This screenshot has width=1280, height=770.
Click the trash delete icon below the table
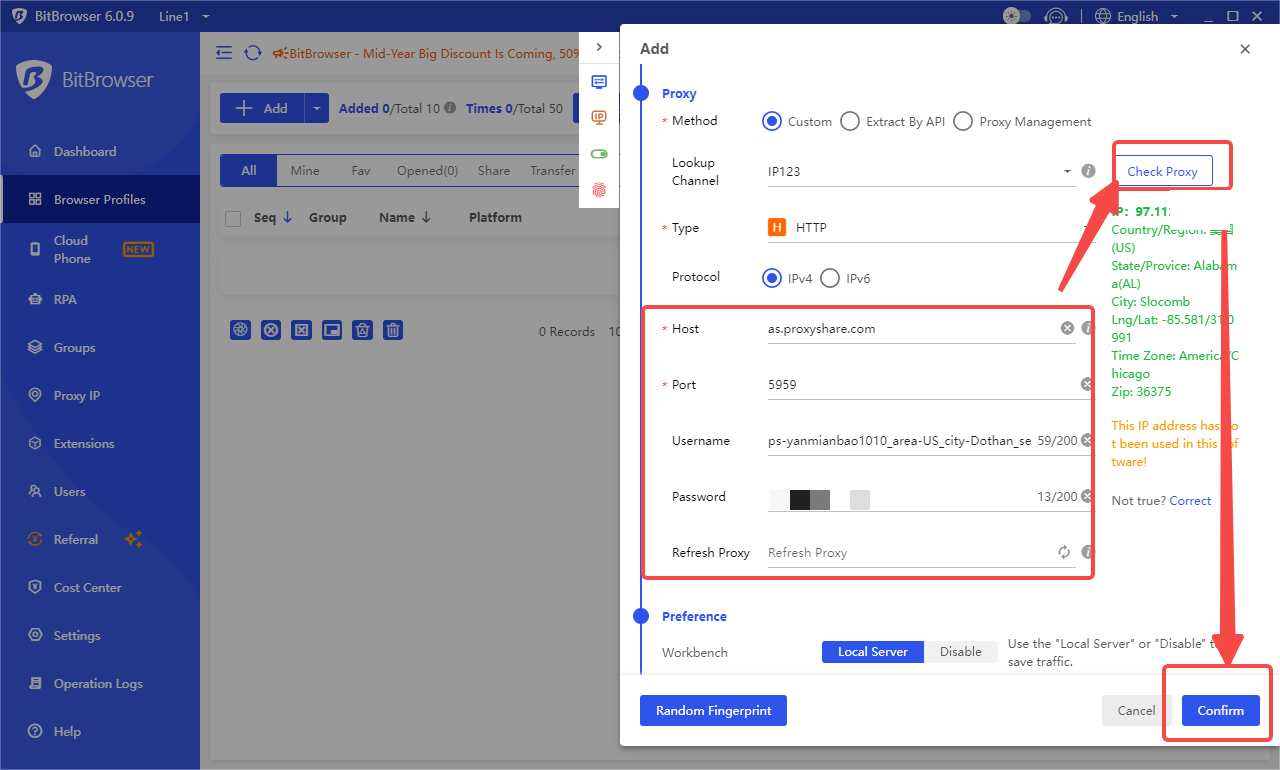393,330
